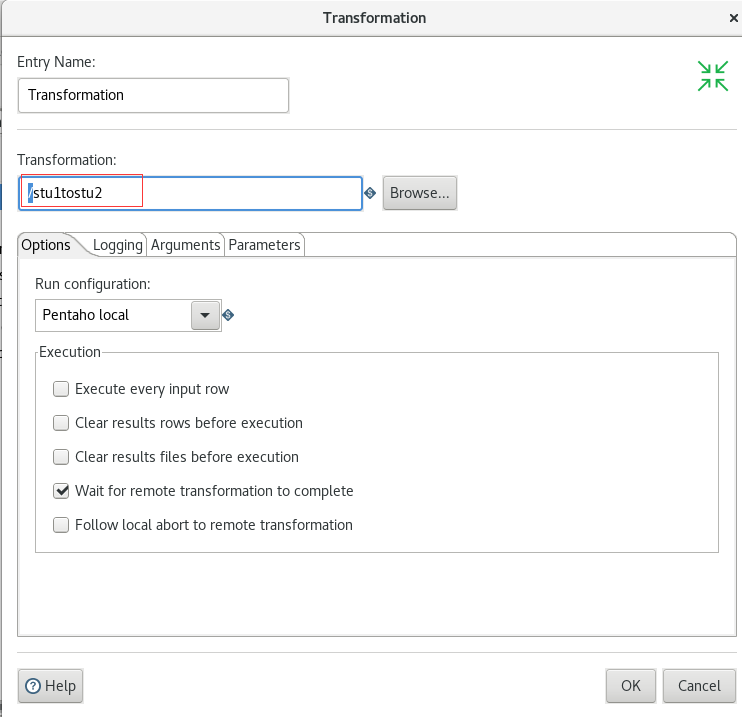Tick Clear results files before execution
The height and width of the screenshot is (717, 742).
61,457
